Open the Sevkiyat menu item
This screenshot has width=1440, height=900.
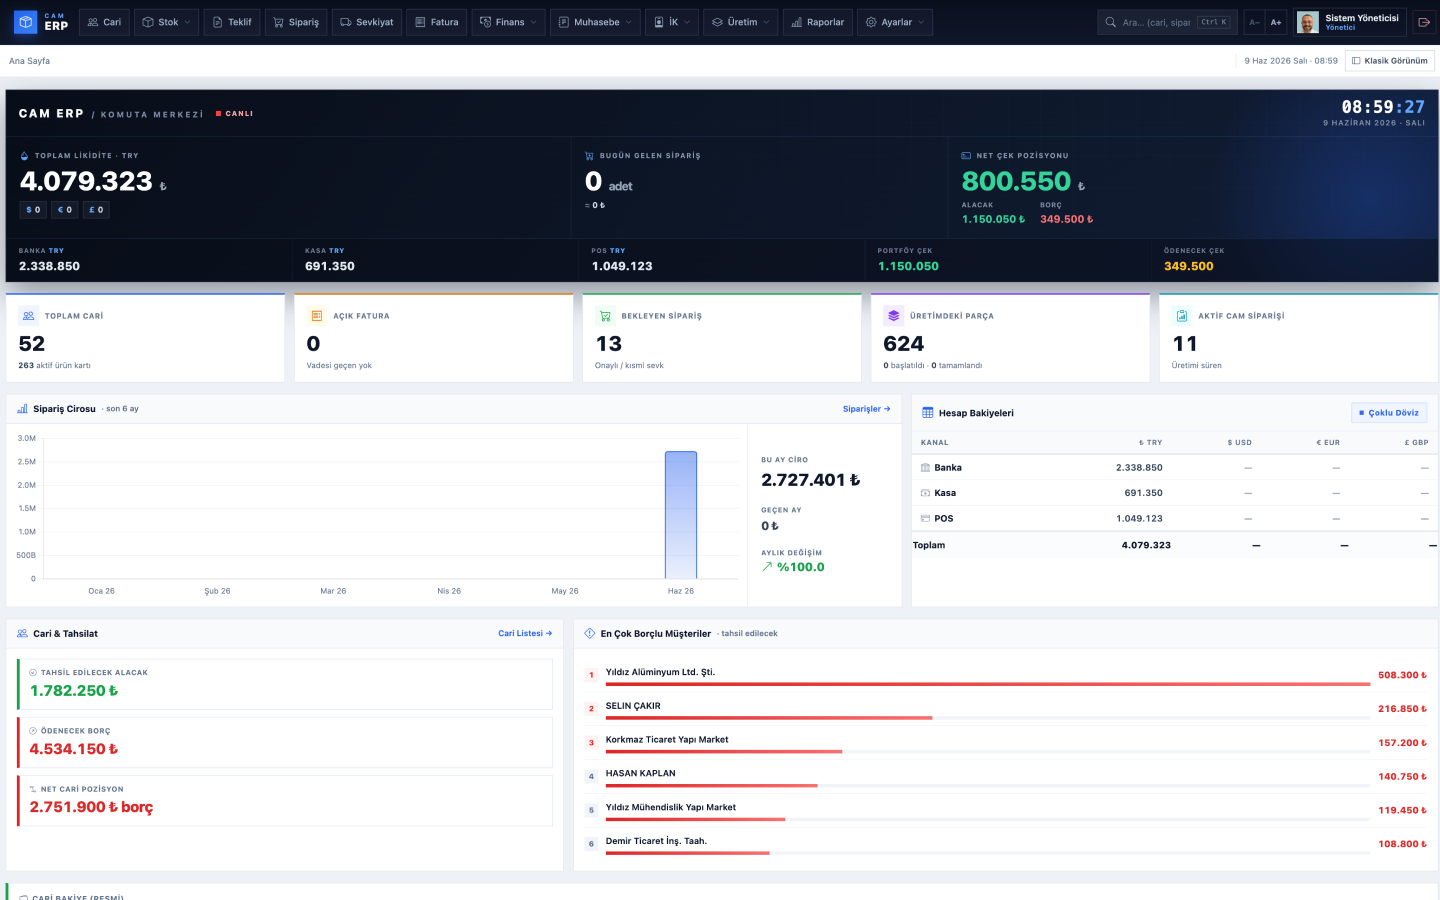pyautogui.click(x=367, y=22)
